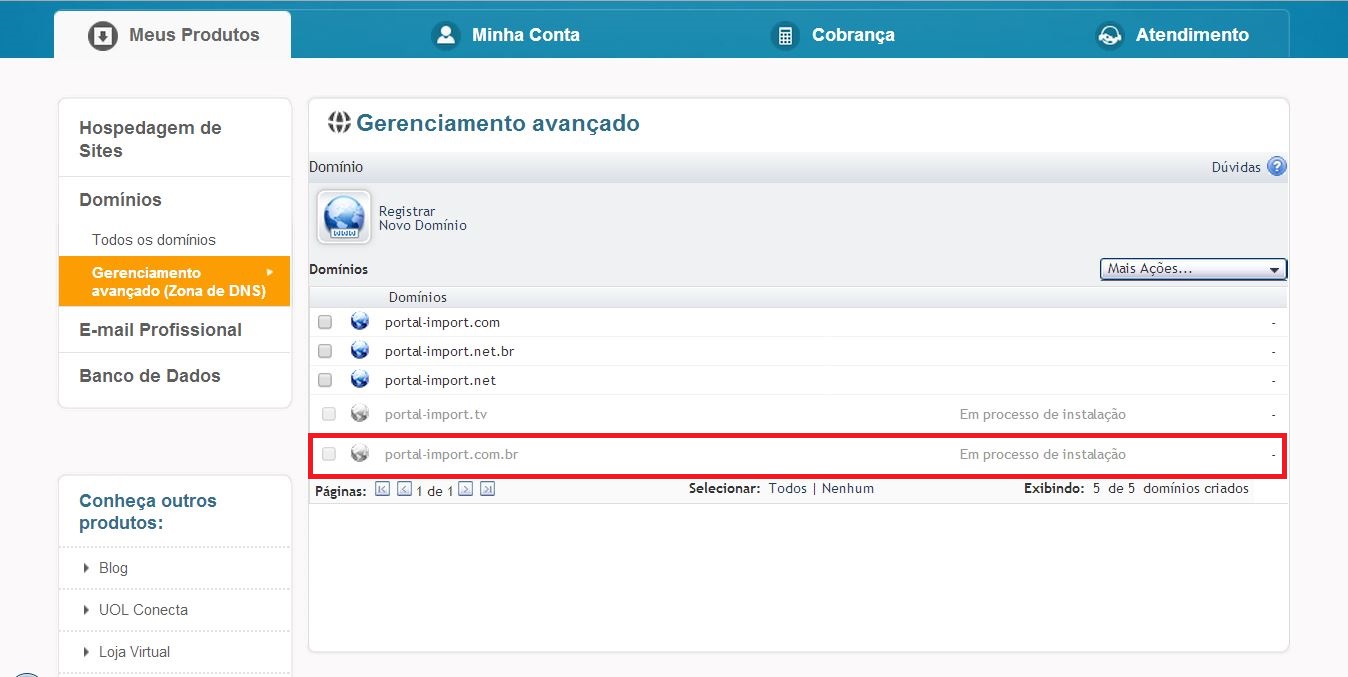Switch to the Cobrança tab
The image size is (1348, 677).
[834, 35]
